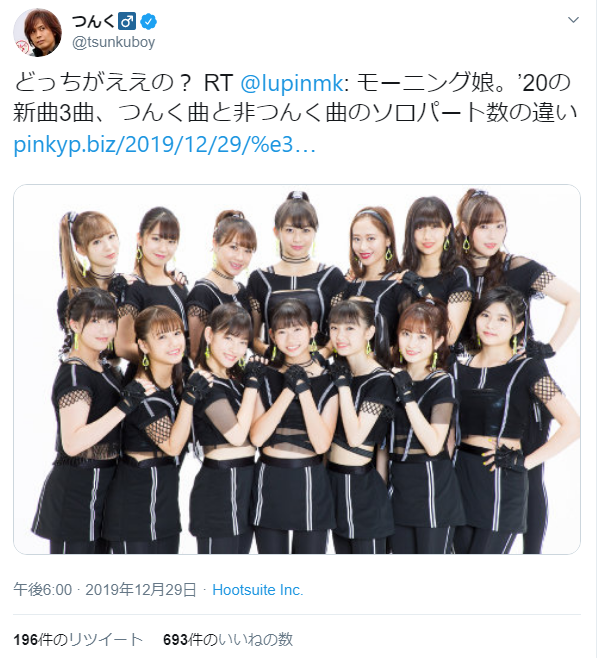
Task: Click the 196 retweet count number
Action: click(25, 640)
